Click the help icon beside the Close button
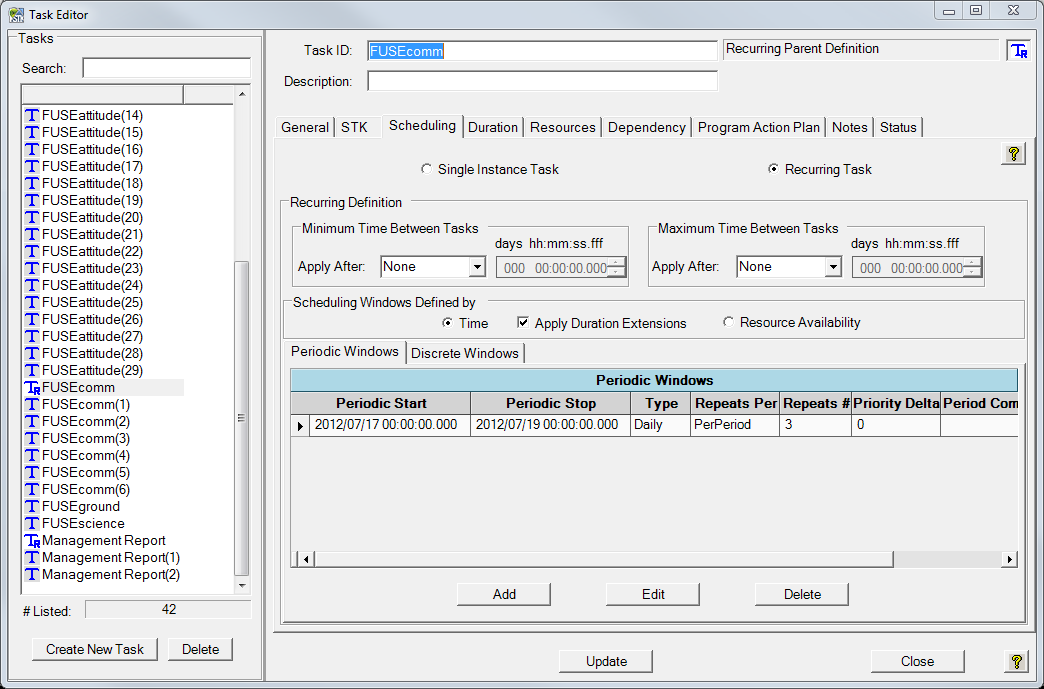The width and height of the screenshot is (1044, 689). click(1016, 661)
